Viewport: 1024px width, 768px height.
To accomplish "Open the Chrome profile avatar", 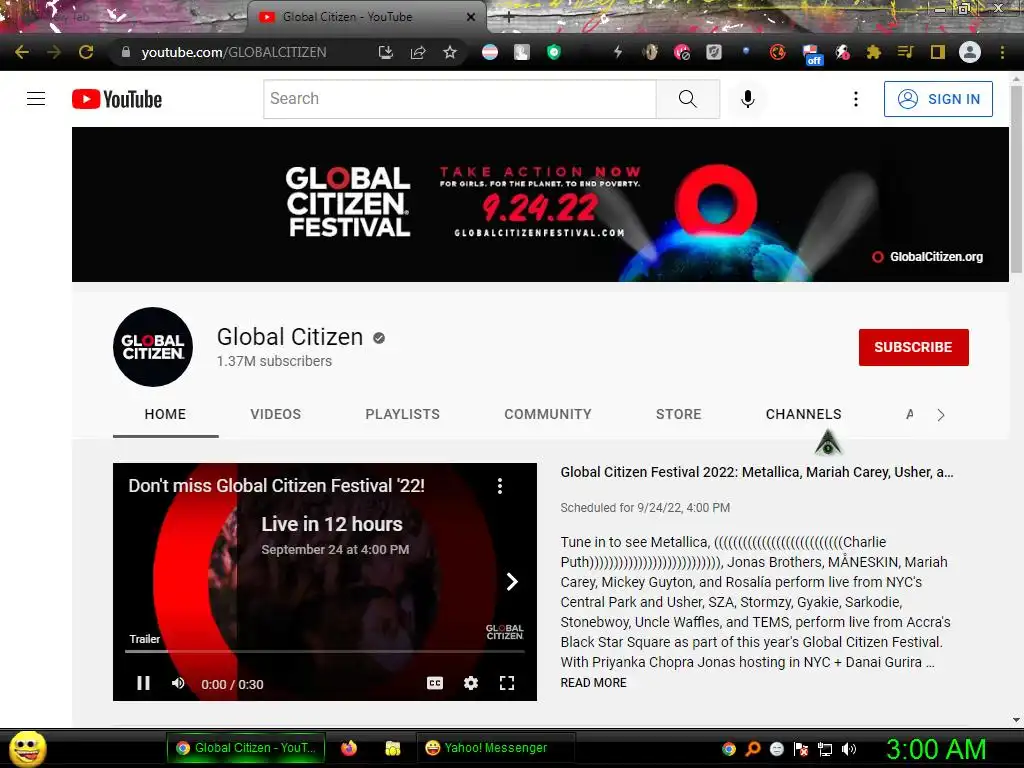I will [970, 52].
